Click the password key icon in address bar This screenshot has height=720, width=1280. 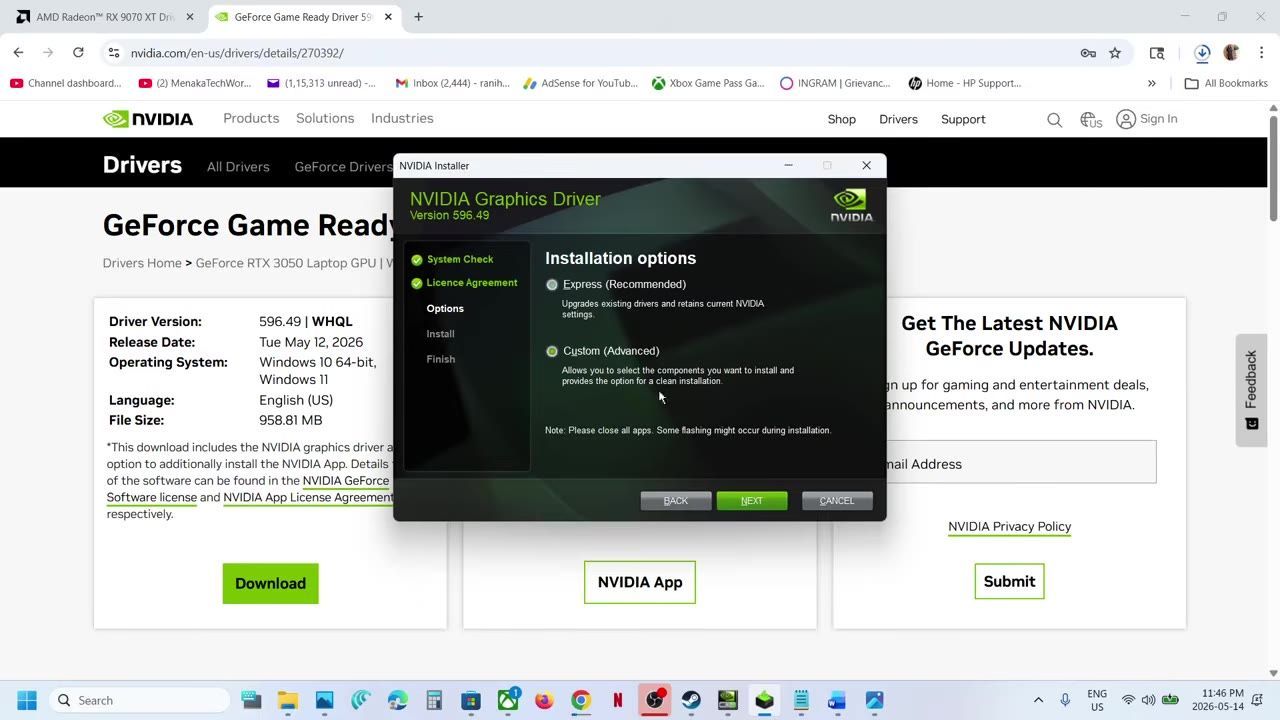1088,53
